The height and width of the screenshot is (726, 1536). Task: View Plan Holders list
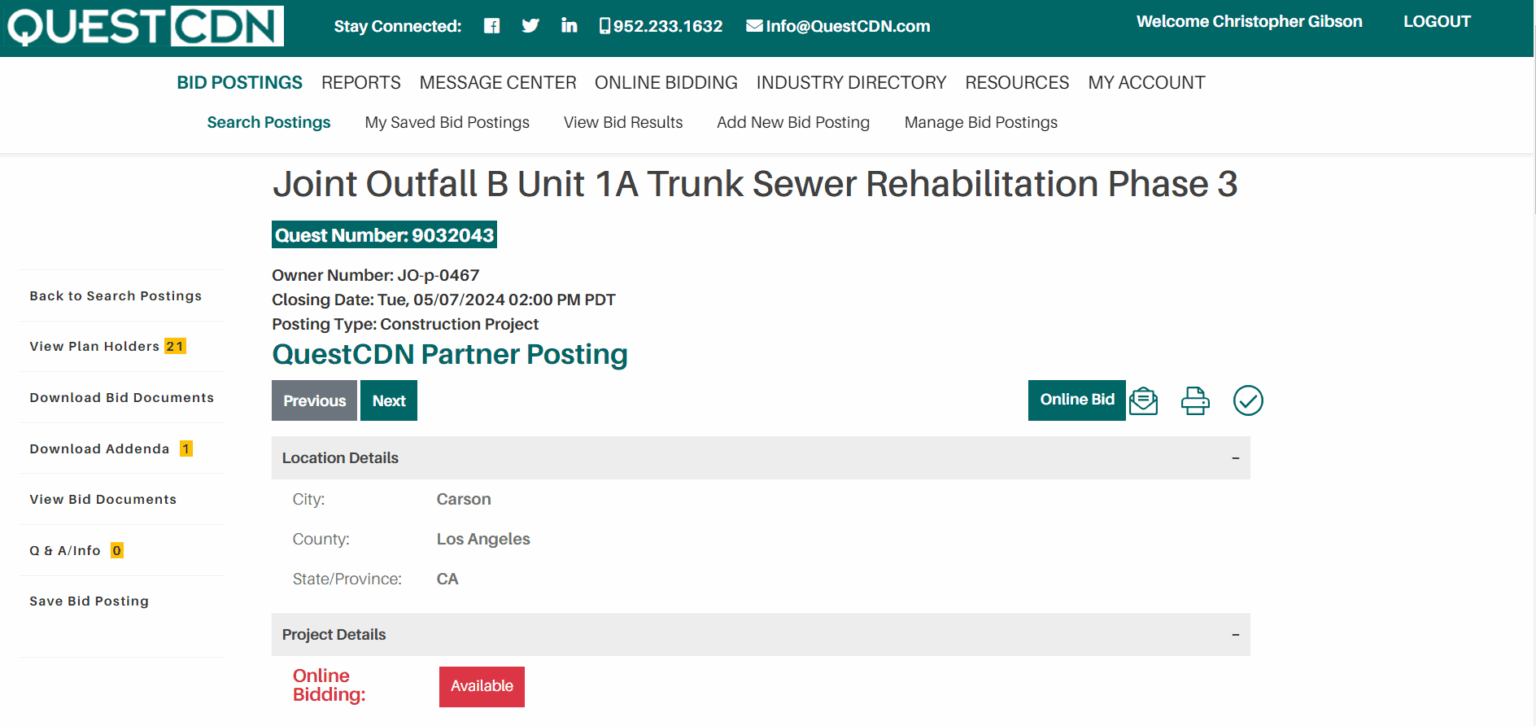pyautogui.click(x=95, y=347)
